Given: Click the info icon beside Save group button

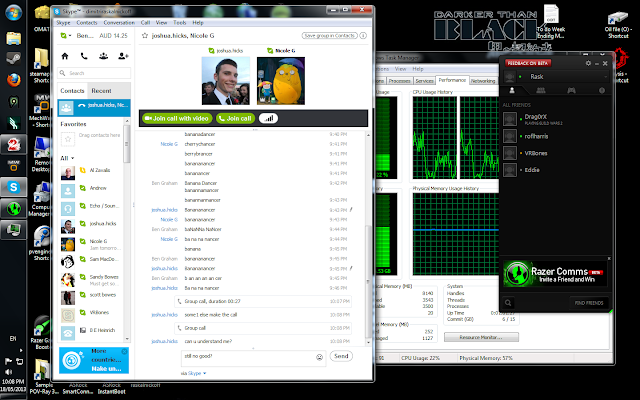Looking at the screenshot, I should pyautogui.click(x=363, y=36).
